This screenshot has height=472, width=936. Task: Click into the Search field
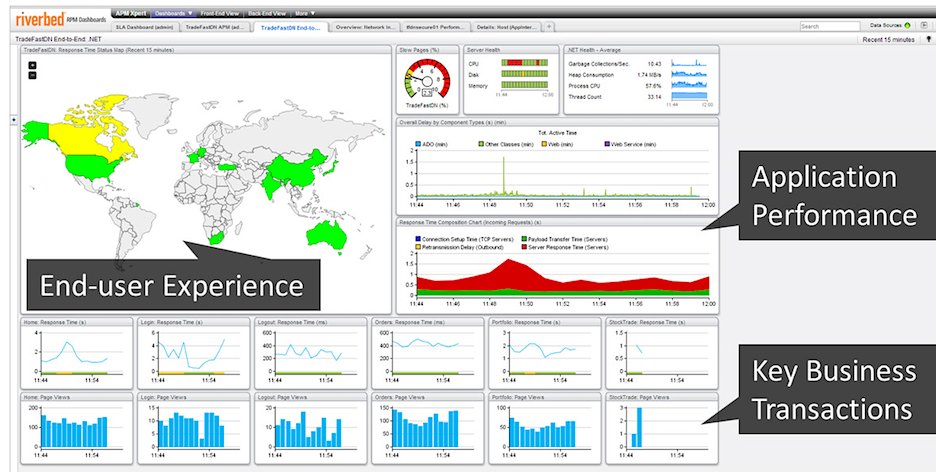pos(829,26)
